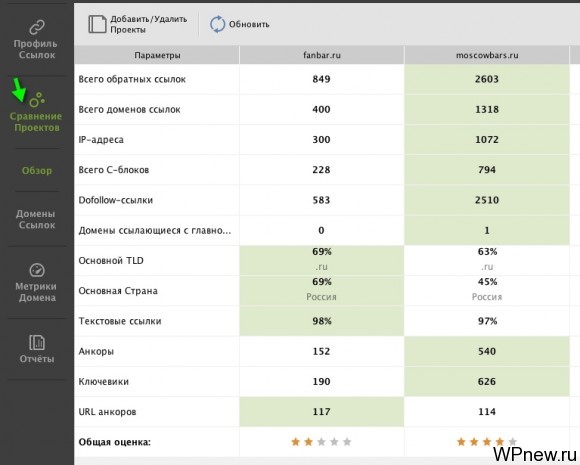Click the 2510 Dofollow value
Viewport: 580px width, 465px height.
point(487,200)
